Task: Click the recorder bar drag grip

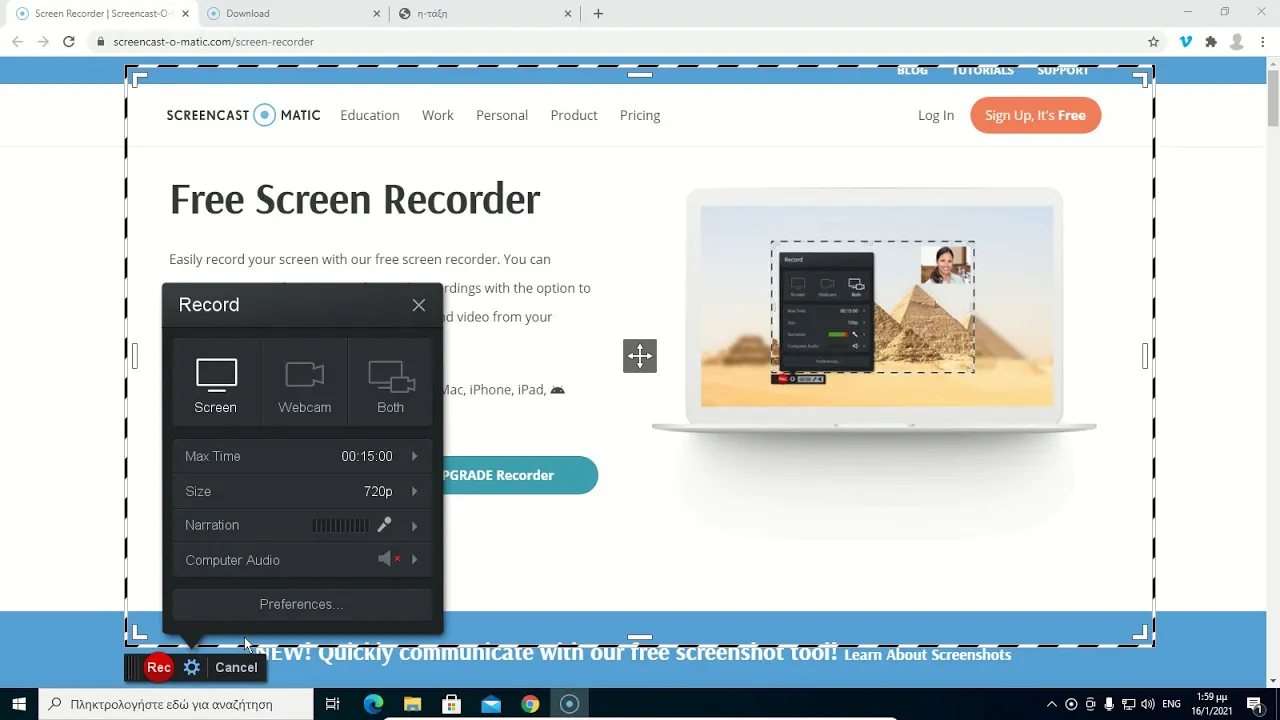Action: [x=133, y=667]
